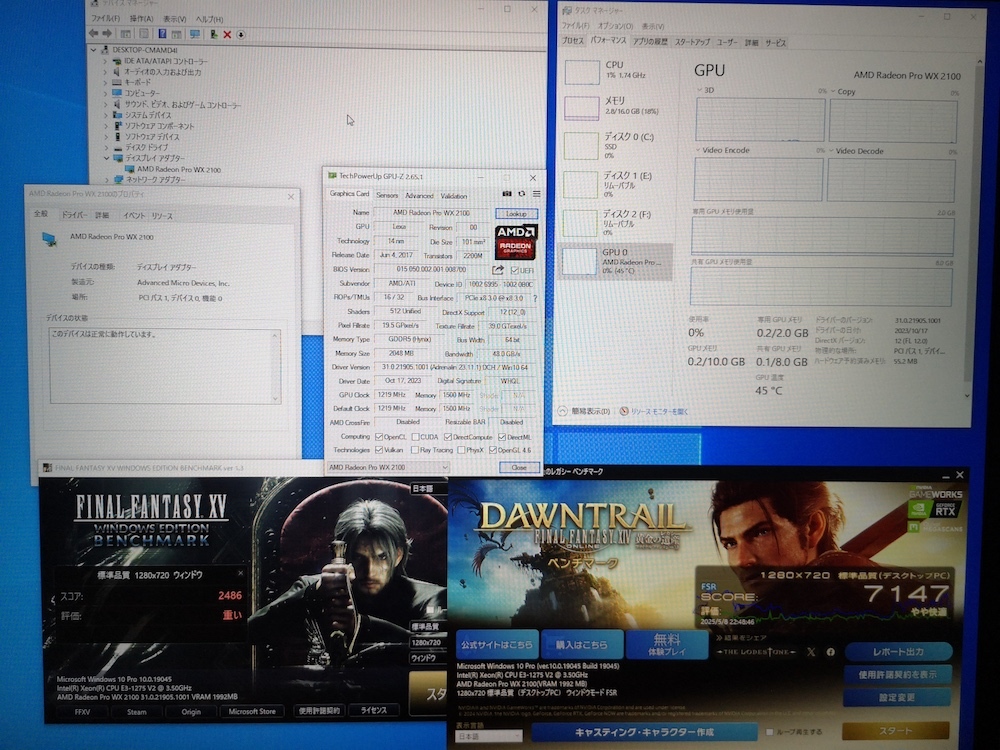Enable the ループ再生する checkbox in Dawntrail

[x=769, y=732]
